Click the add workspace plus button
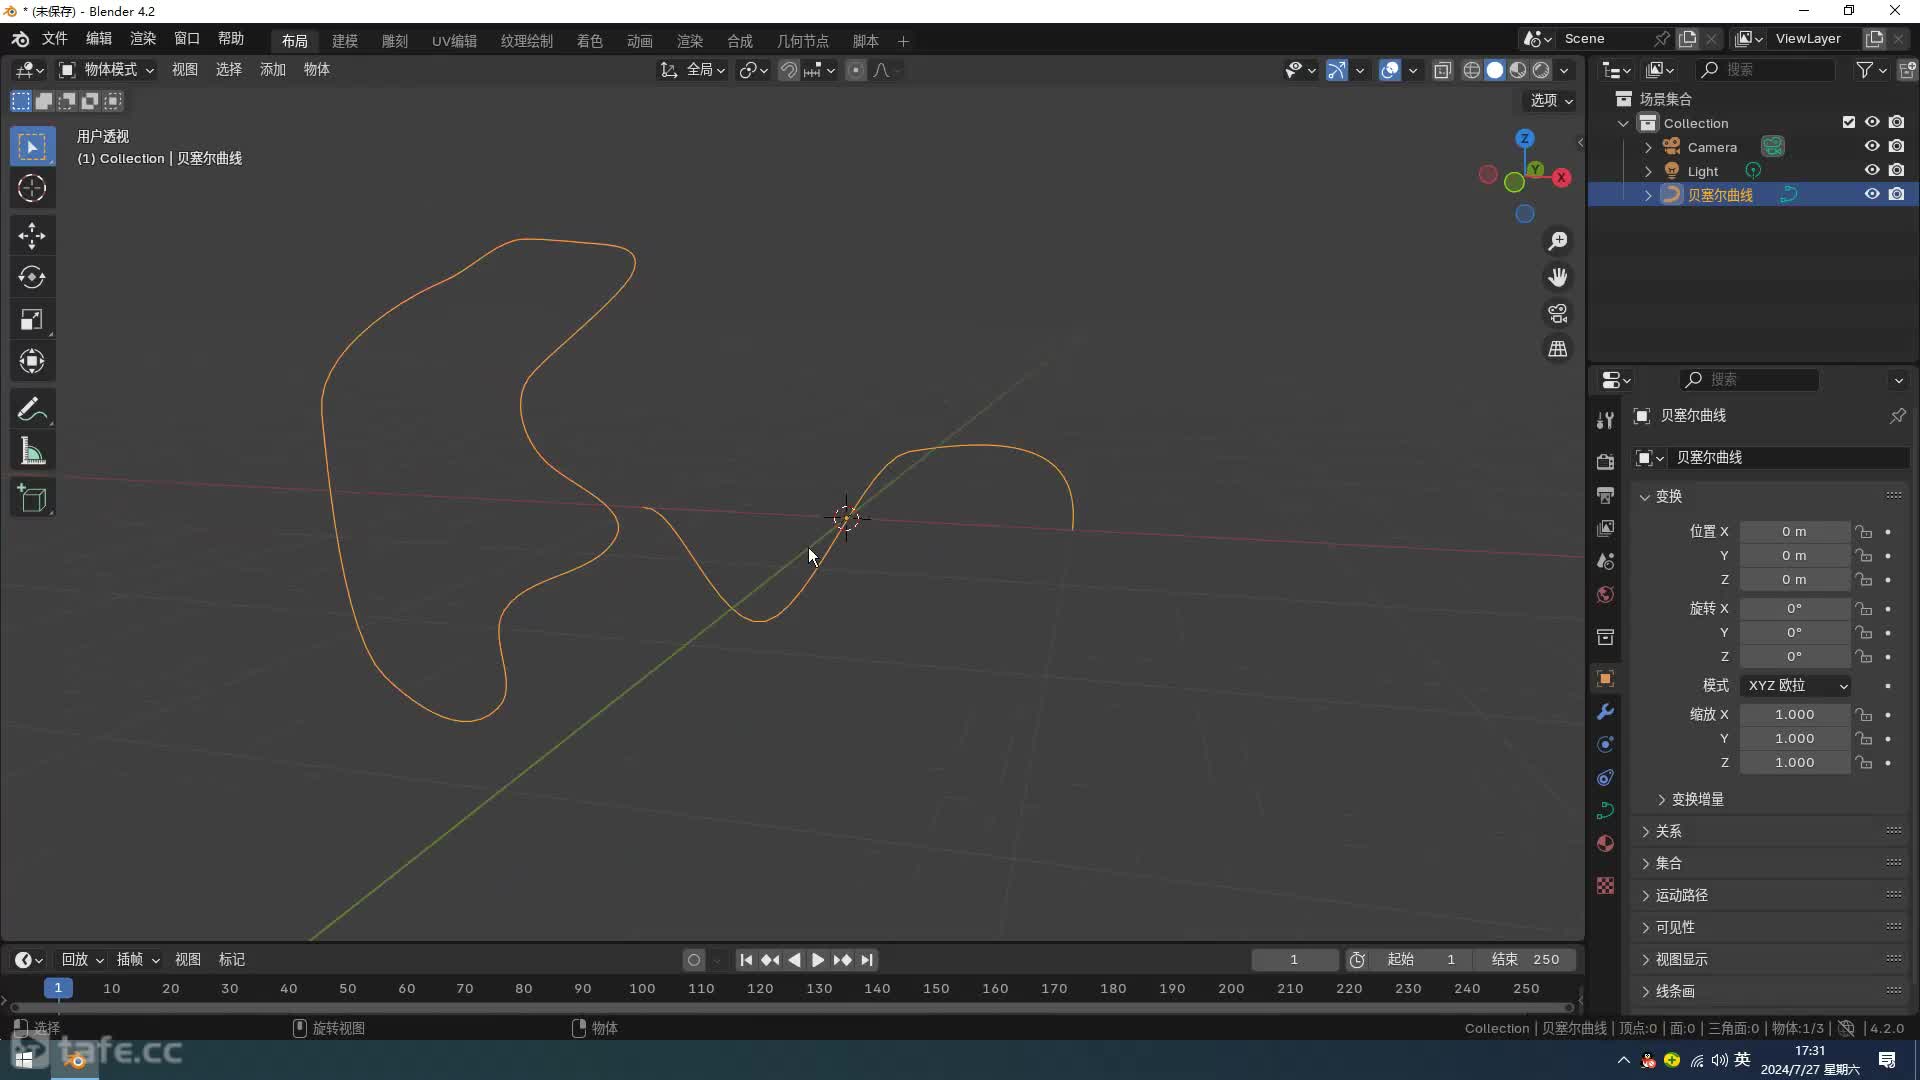1920x1080 pixels. (x=903, y=41)
